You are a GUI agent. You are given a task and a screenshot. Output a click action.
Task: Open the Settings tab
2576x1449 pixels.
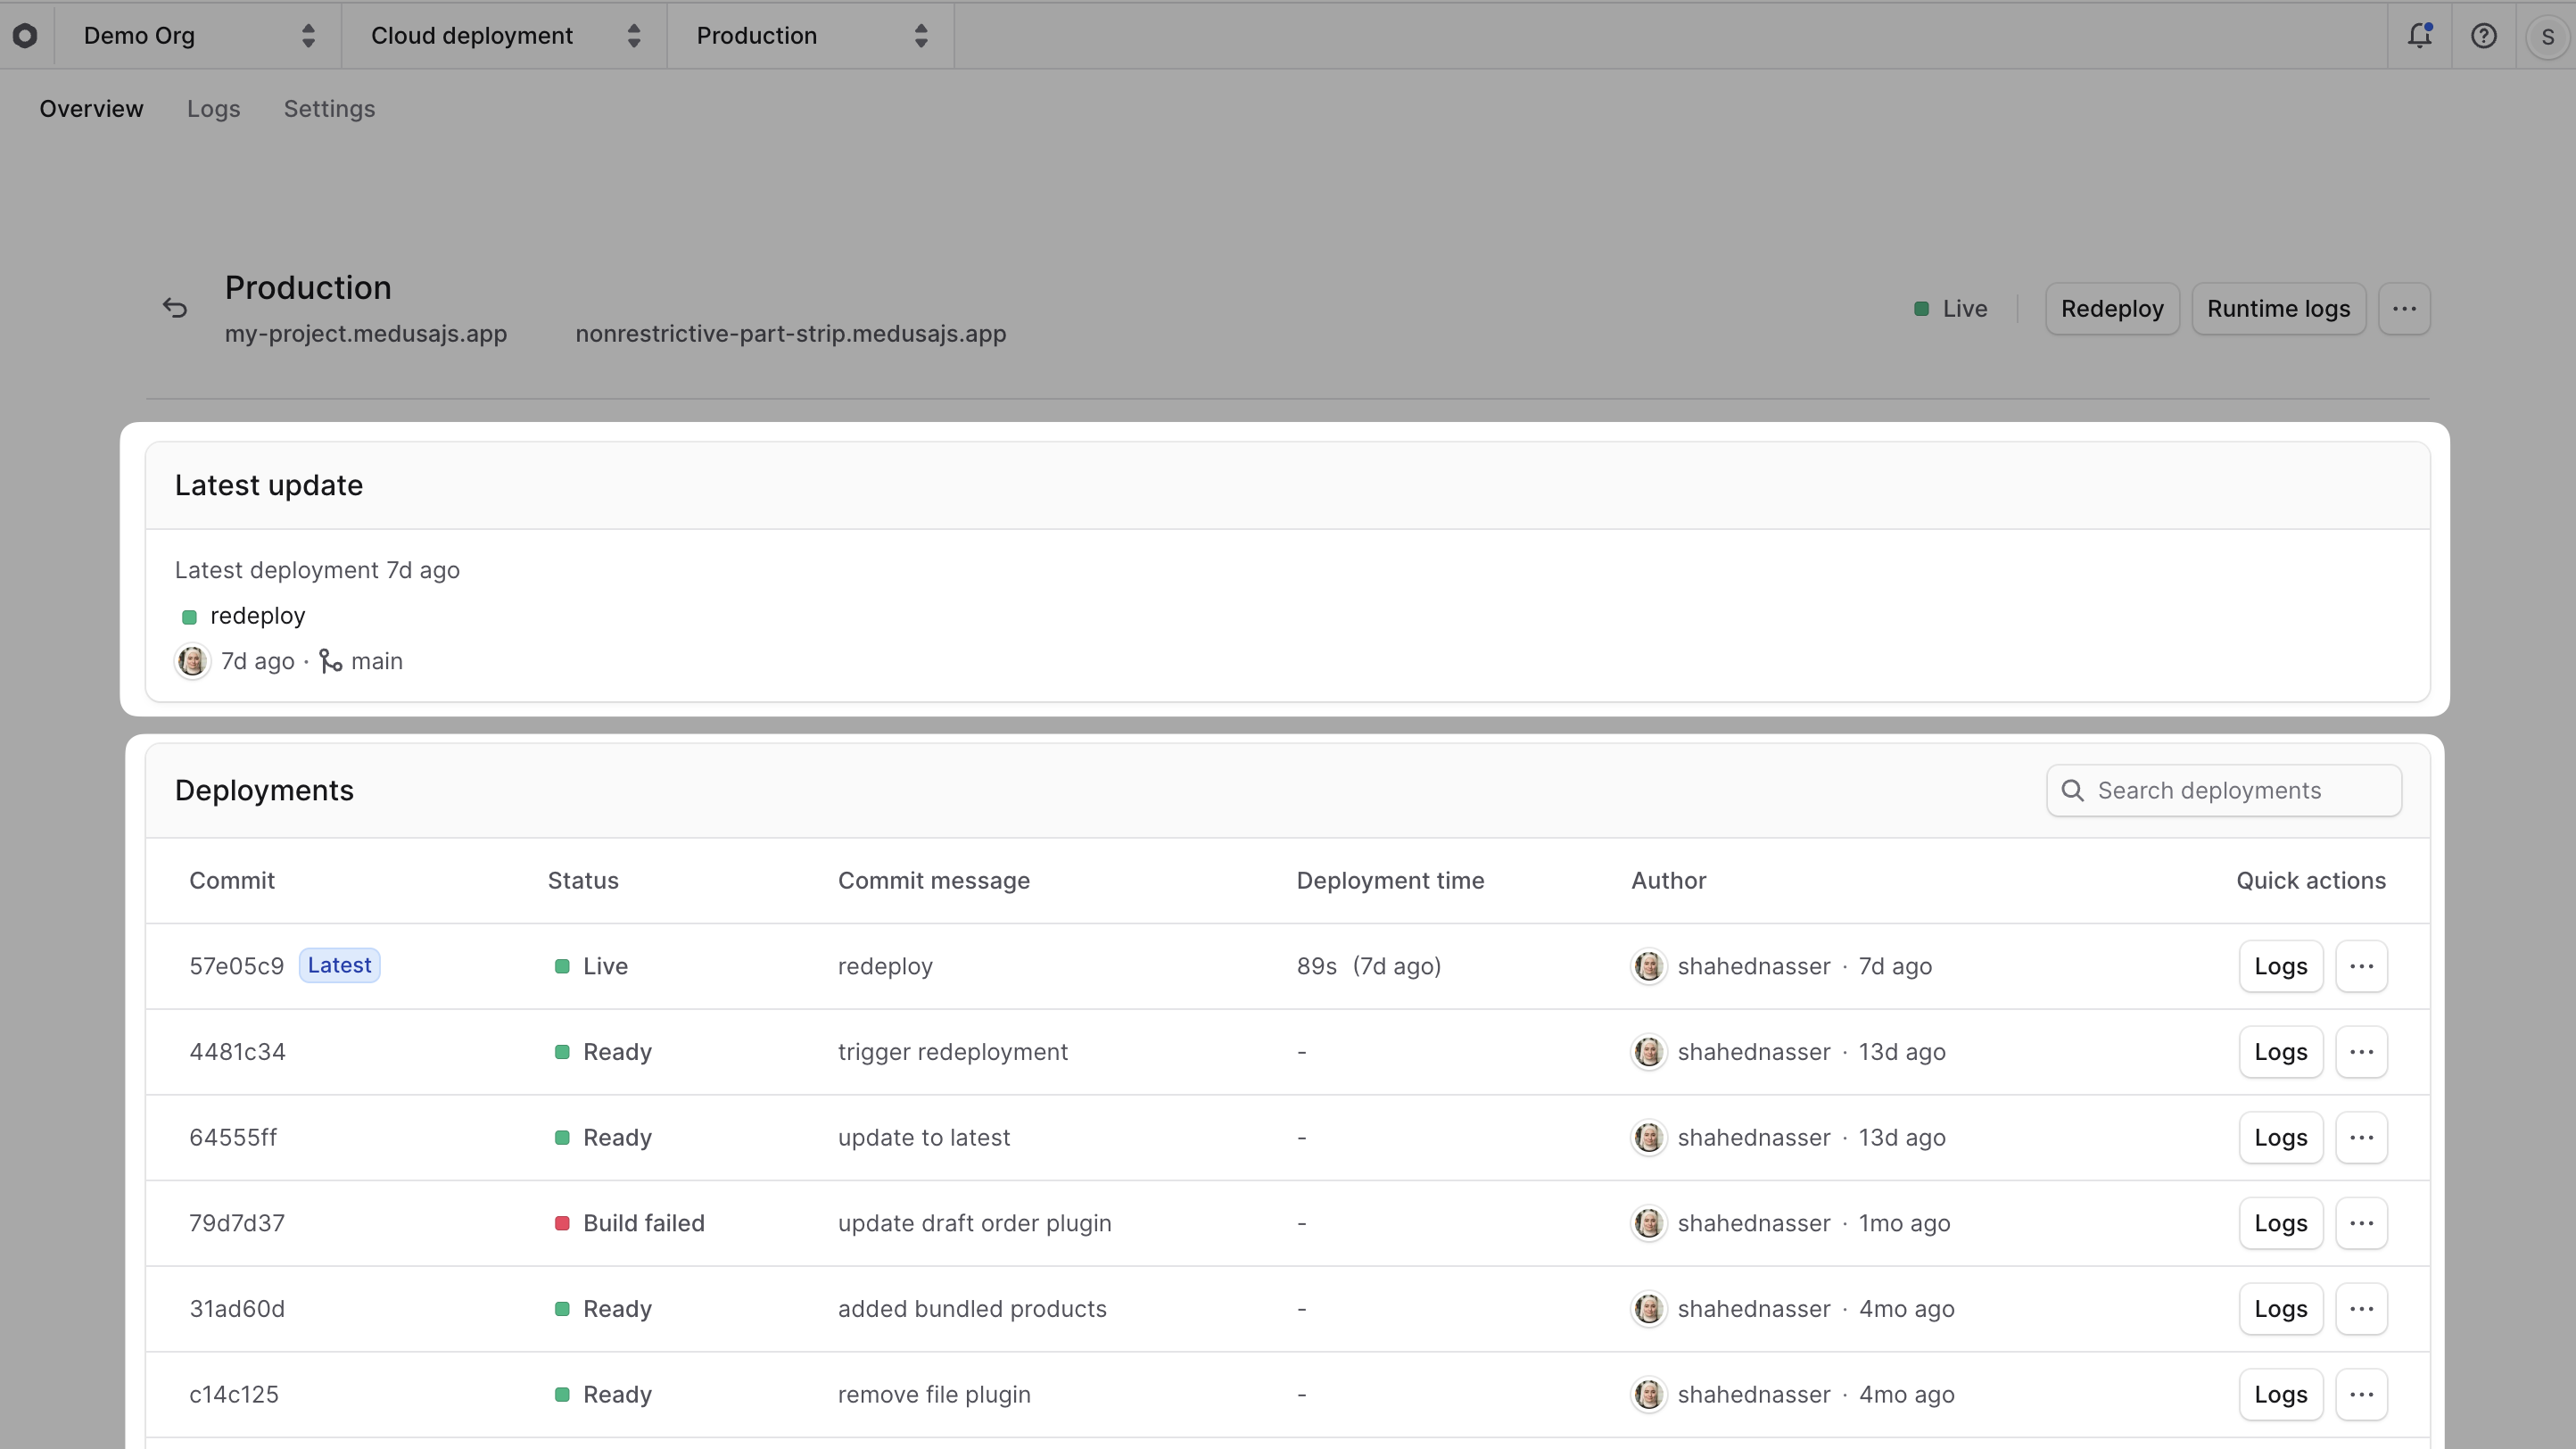[x=329, y=109]
